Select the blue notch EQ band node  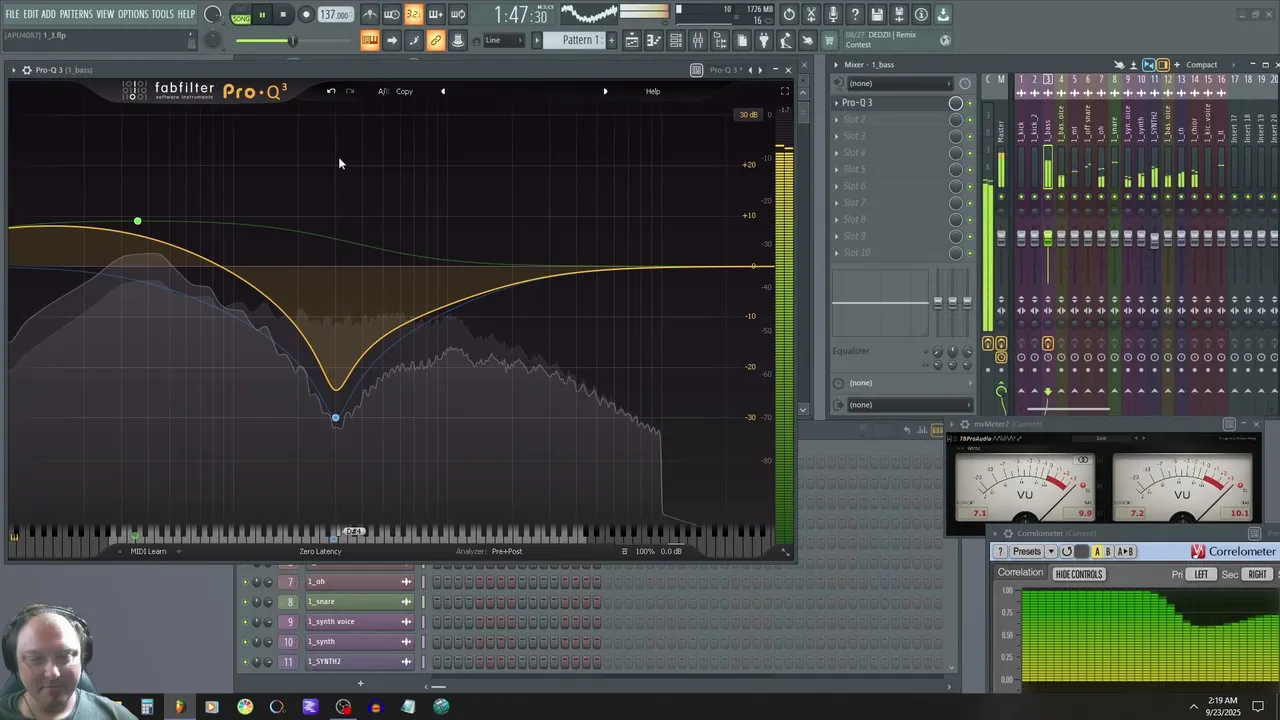coord(335,418)
